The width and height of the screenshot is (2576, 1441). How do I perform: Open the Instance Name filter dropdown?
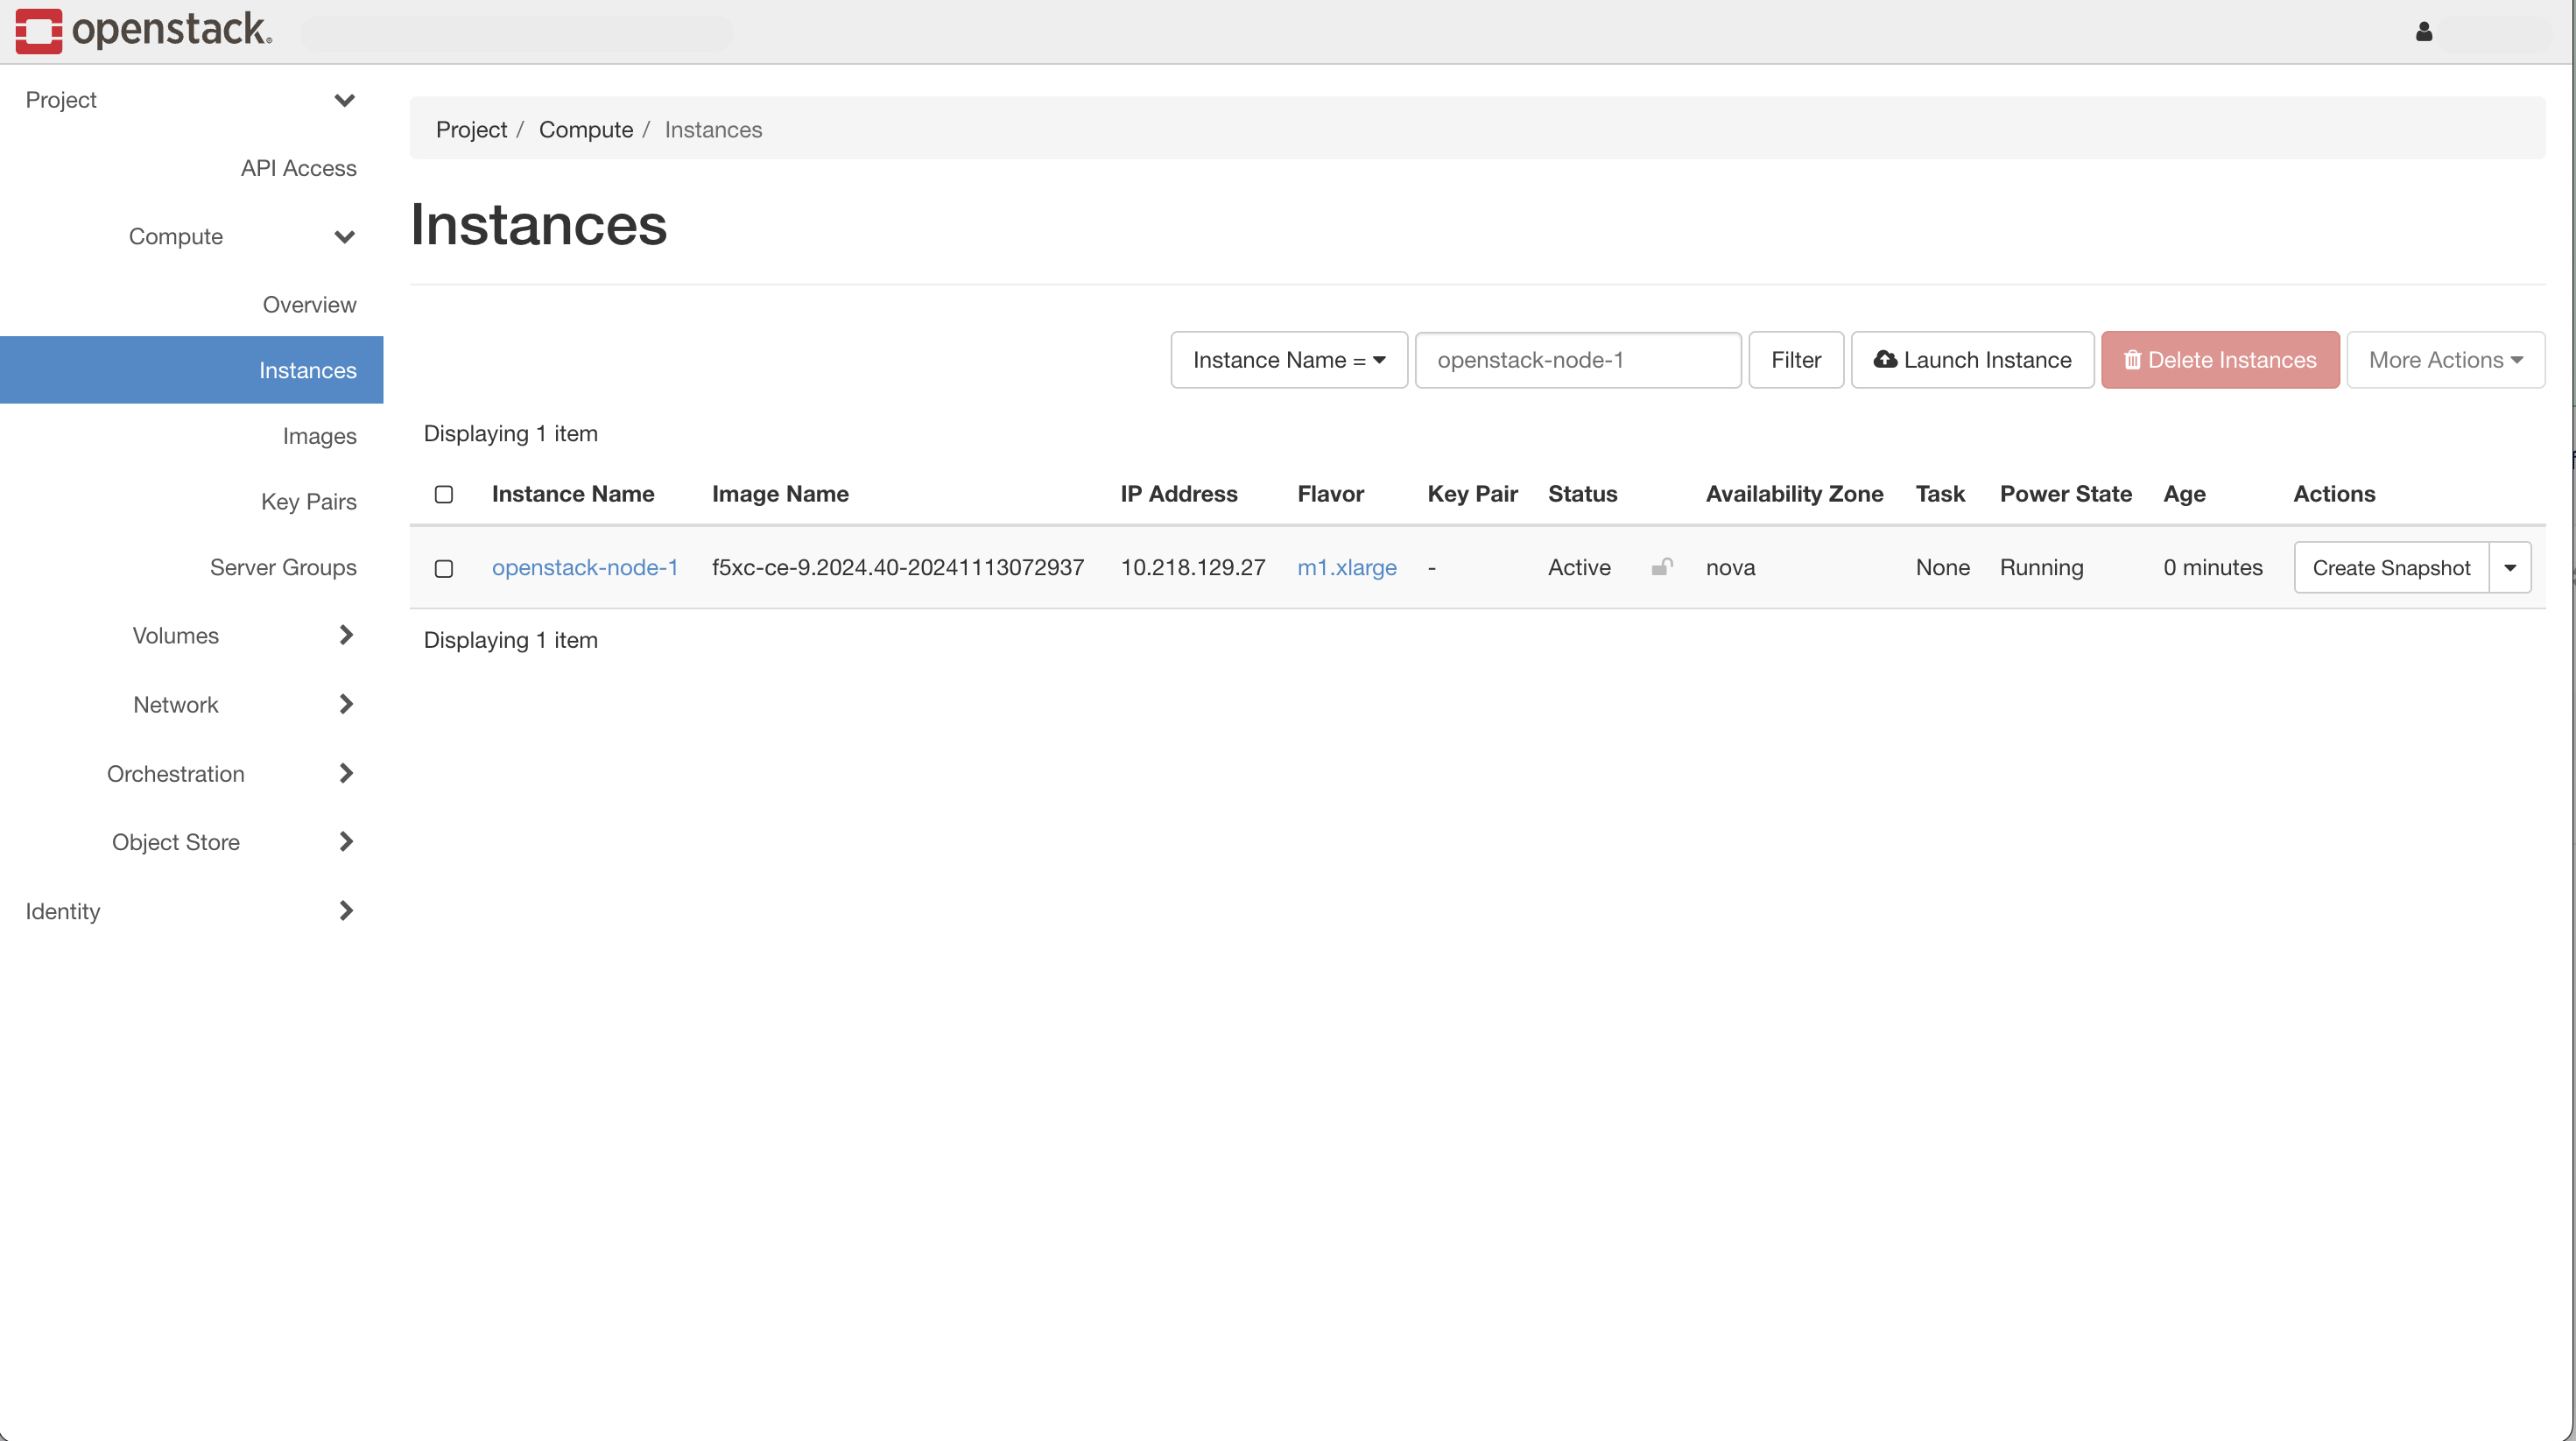tap(1288, 360)
